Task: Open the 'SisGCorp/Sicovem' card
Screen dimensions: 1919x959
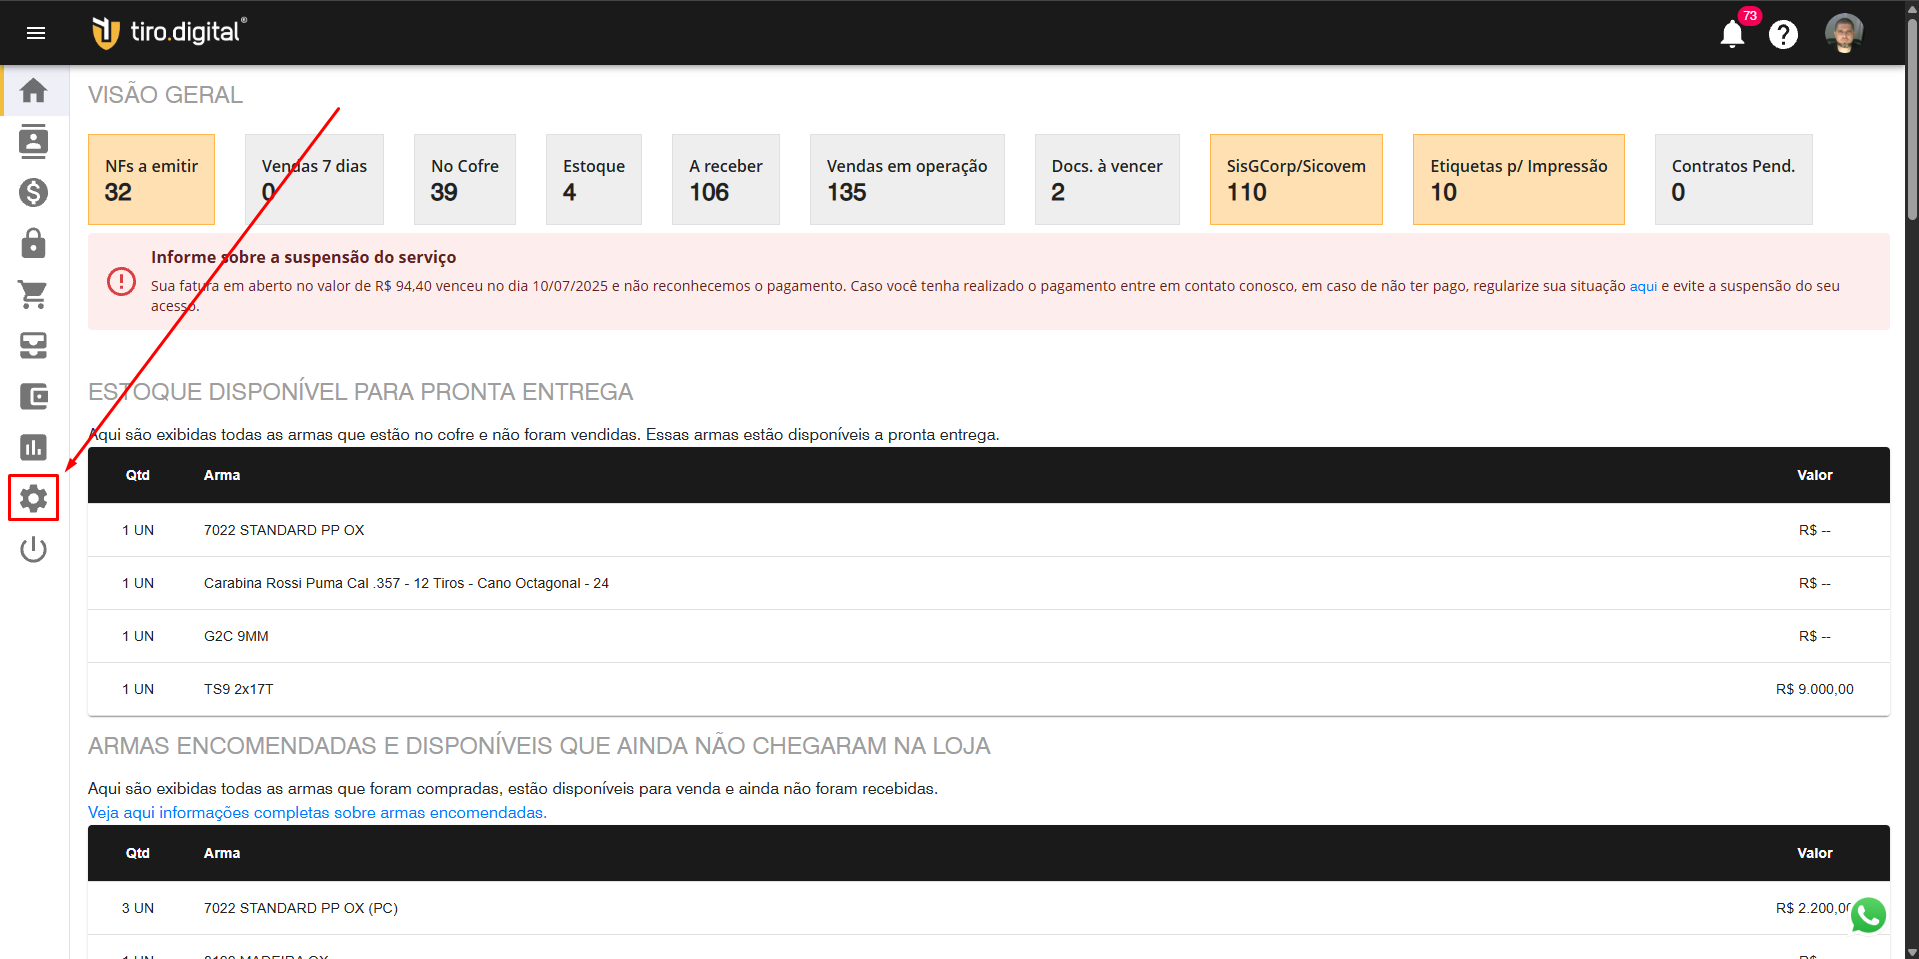Action: 1295,179
